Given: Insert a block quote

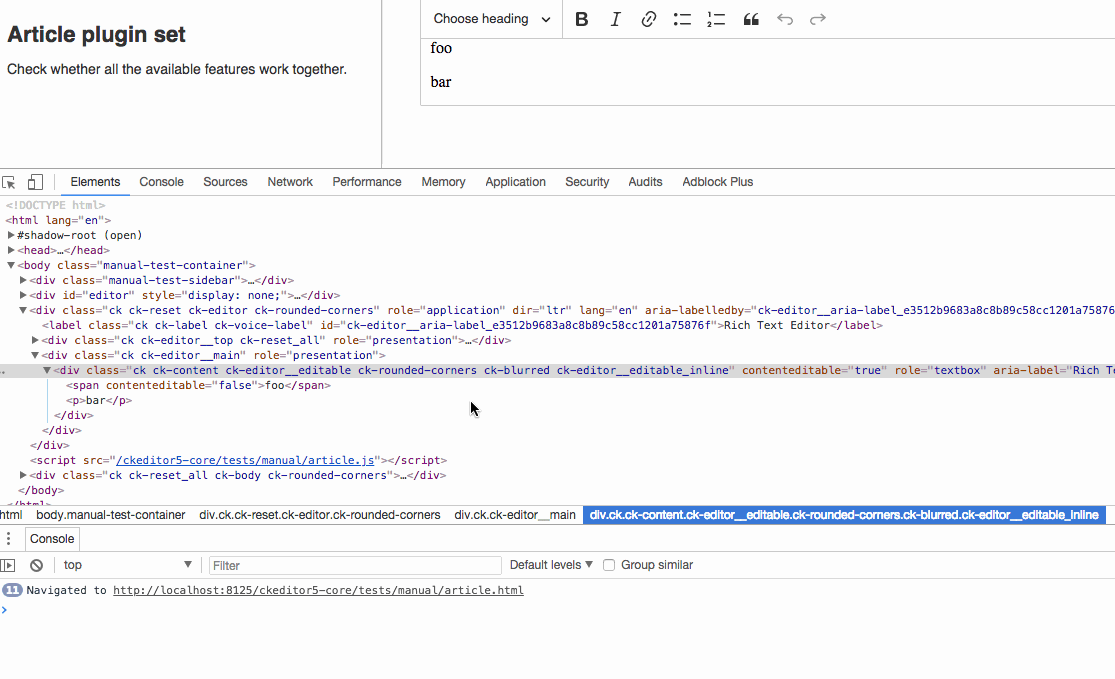Looking at the screenshot, I should click(751, 18).
